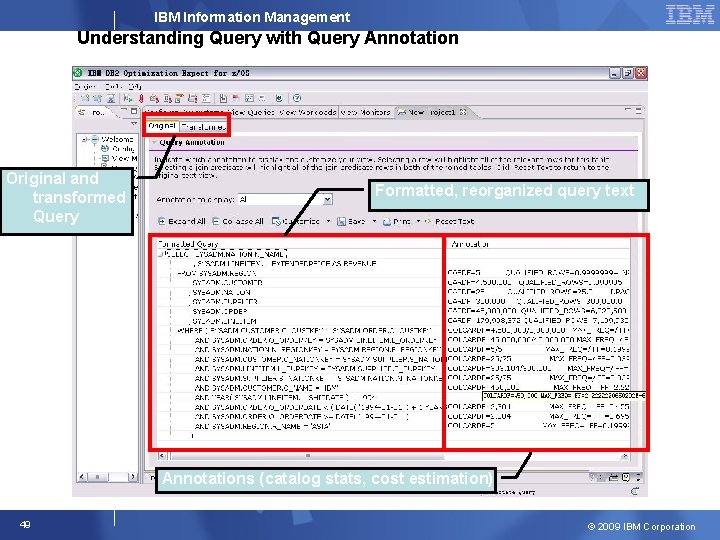Viewport: 720px width, 540px height.
Task: Click the Print button label
Action: 402,221
